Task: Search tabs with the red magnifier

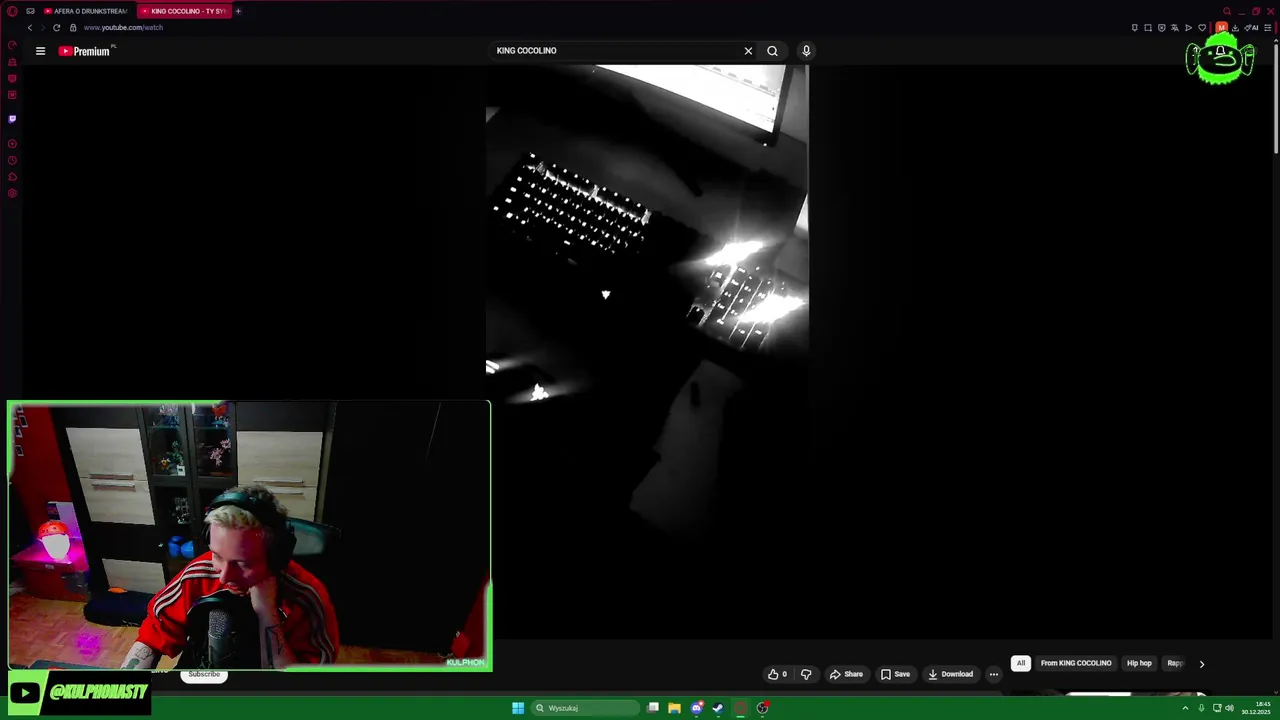Action: (x=1227, y=11)
